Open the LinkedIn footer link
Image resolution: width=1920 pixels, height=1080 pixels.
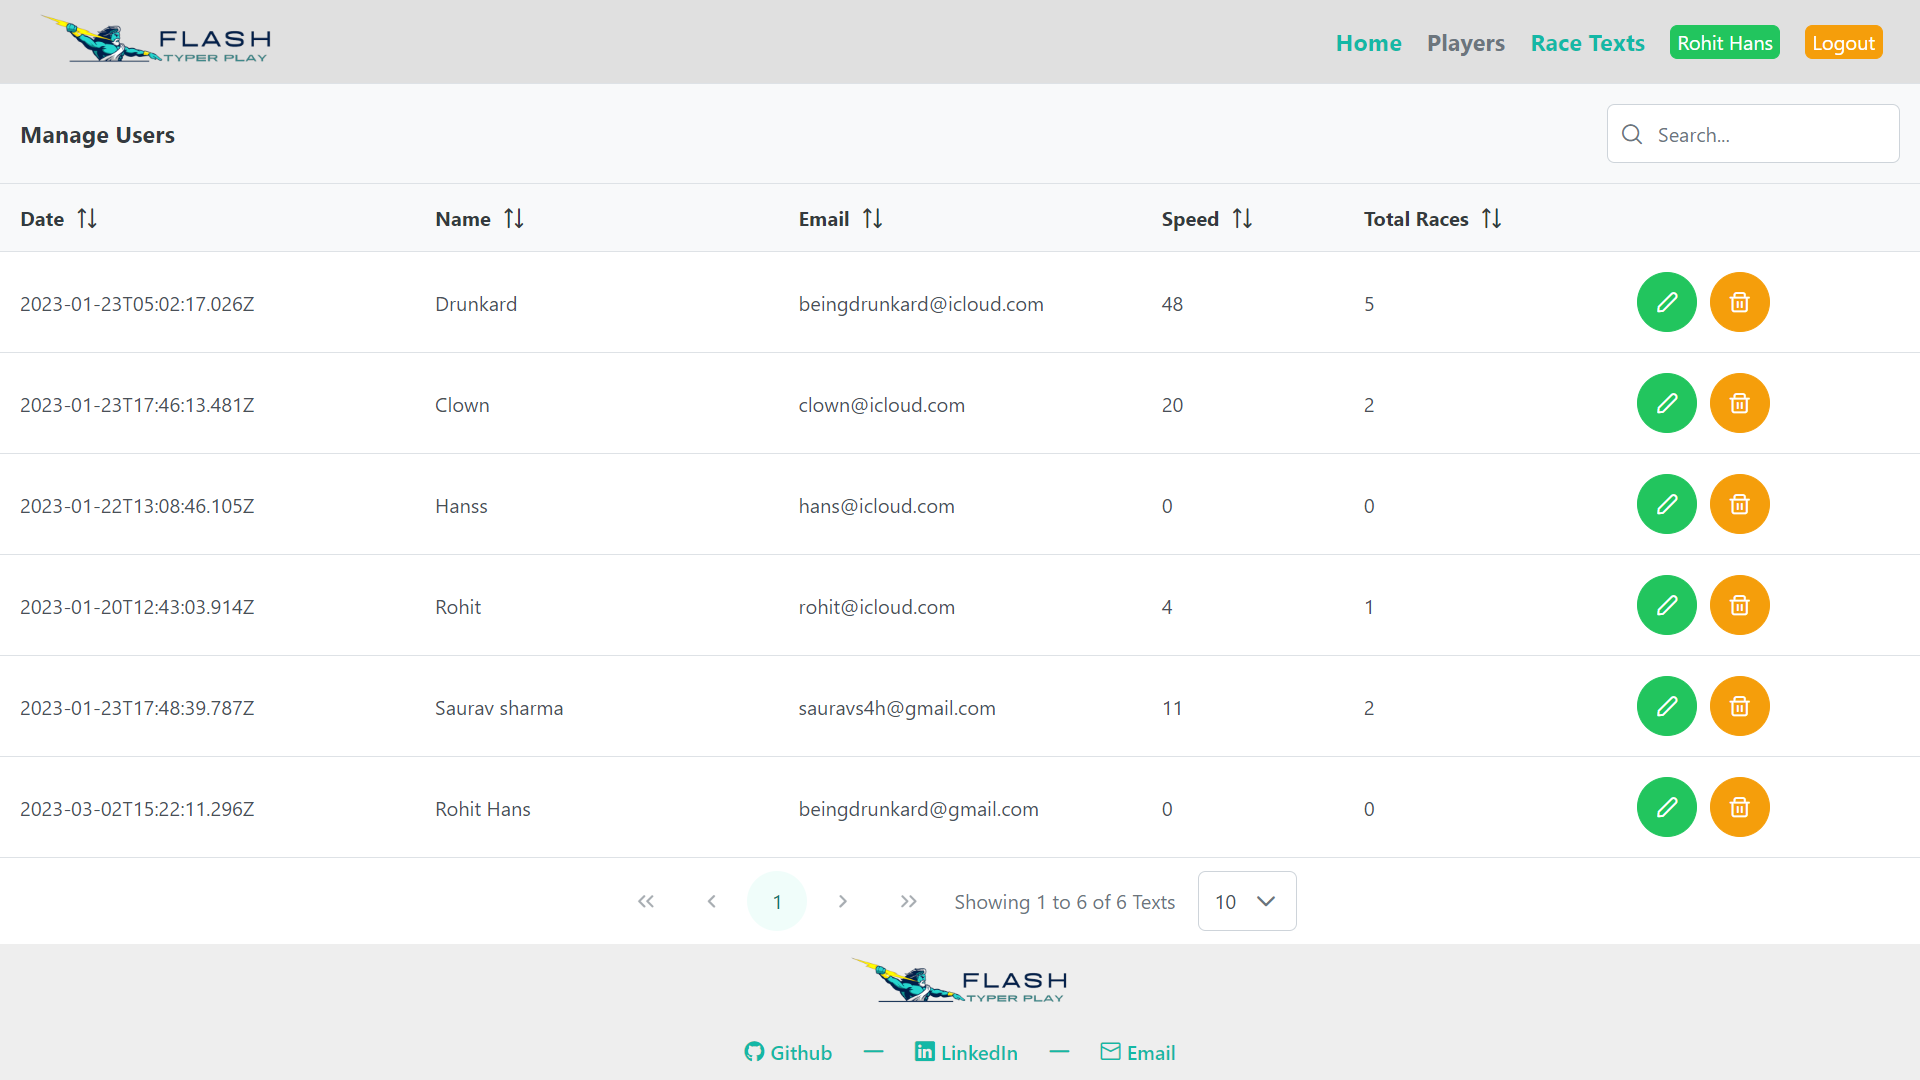pos(966,1052)
